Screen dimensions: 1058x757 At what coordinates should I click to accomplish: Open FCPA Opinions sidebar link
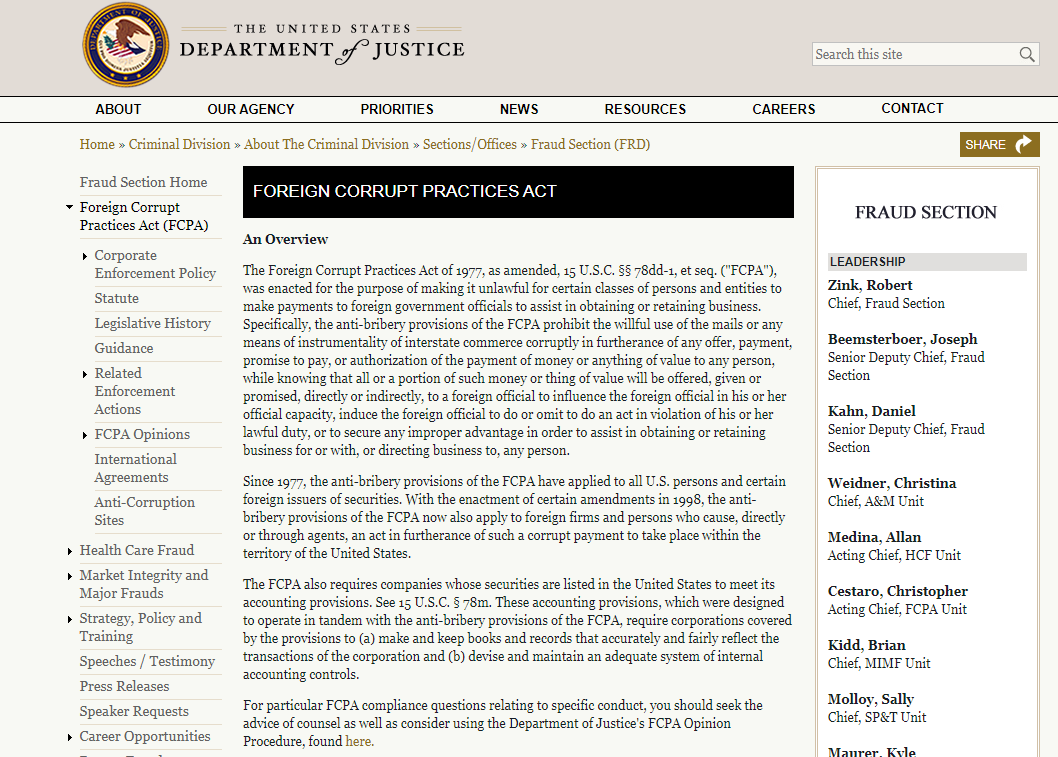point(142,434)
